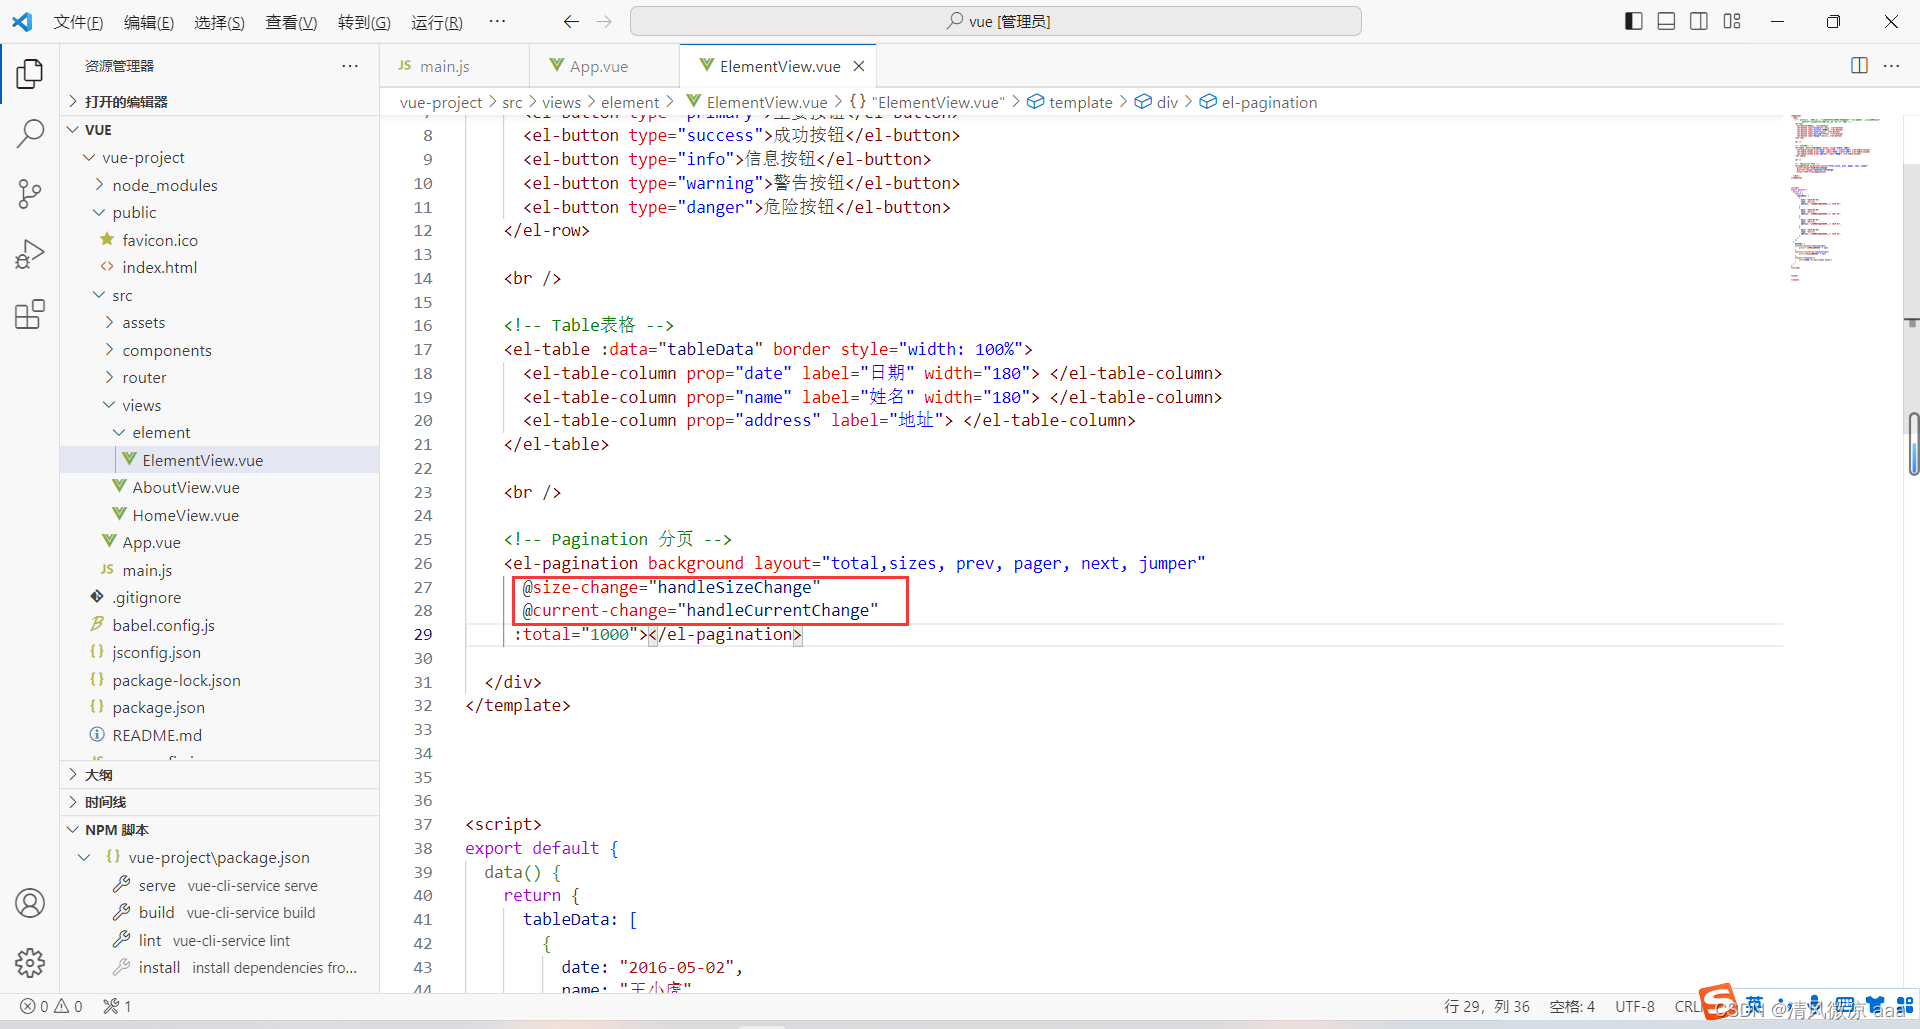1920x1029 pixels.
Task: Expand the assets folder
Action: coord(220,323)
